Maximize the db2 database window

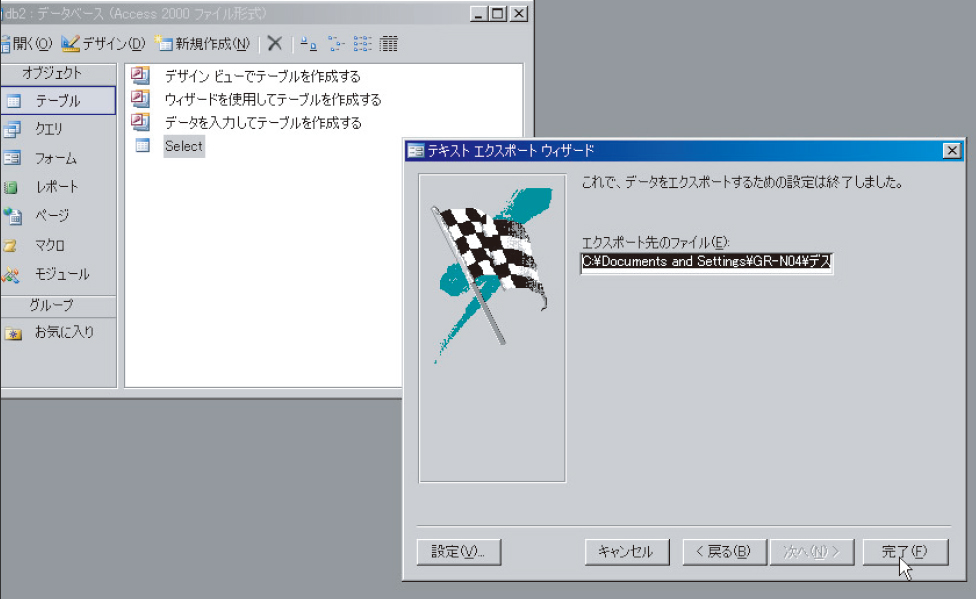pyautogui.click(x=498, y=13)
